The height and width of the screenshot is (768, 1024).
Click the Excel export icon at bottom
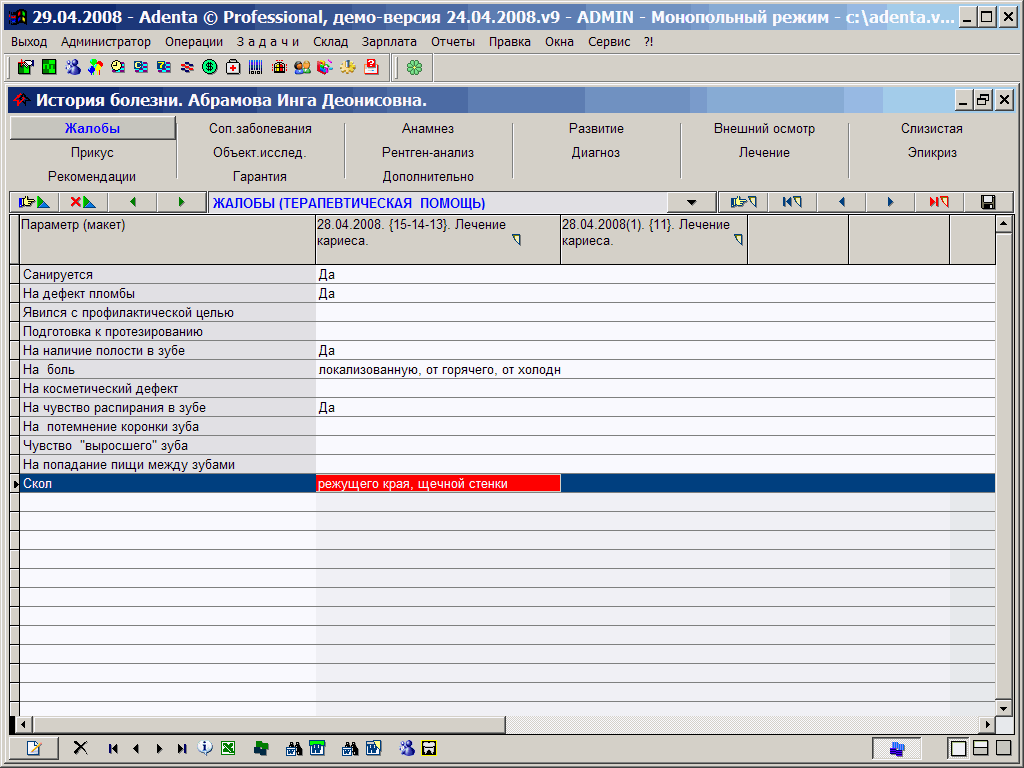228,748
